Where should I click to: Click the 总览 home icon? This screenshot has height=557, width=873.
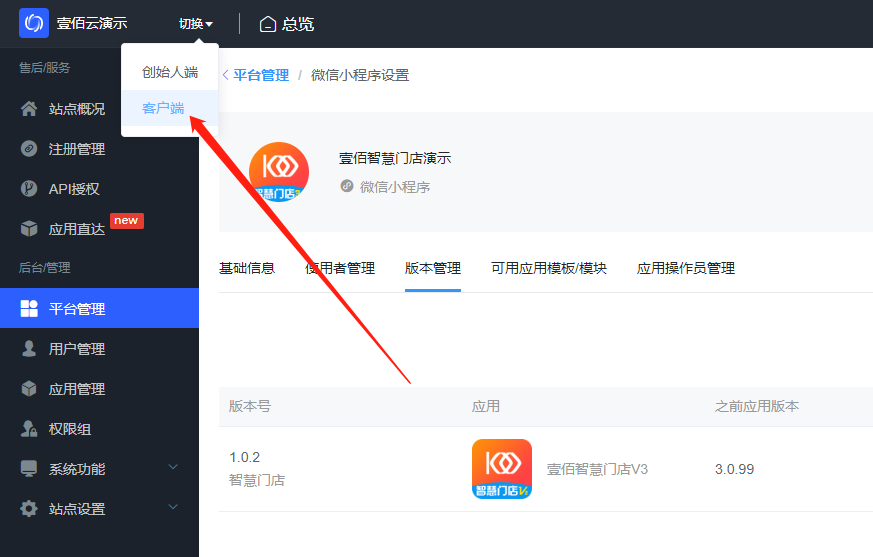pos(268,24)
